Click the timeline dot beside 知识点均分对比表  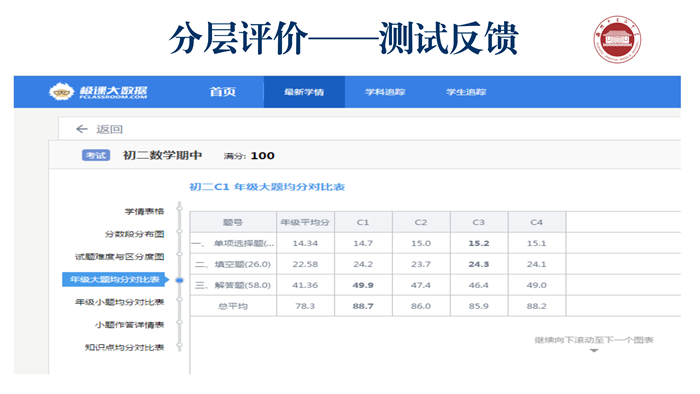179,344
